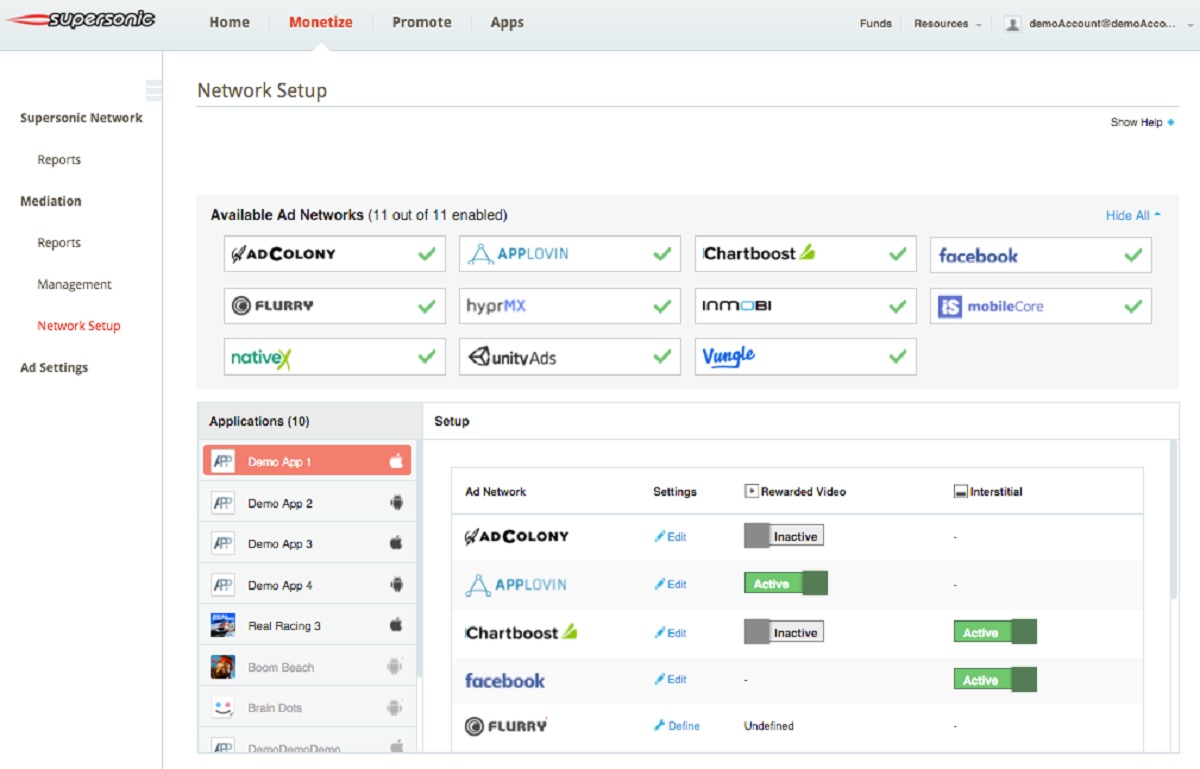1200x769 pixels.
Task: Toggle the Facebook network card
Action: pos(1041,255)
